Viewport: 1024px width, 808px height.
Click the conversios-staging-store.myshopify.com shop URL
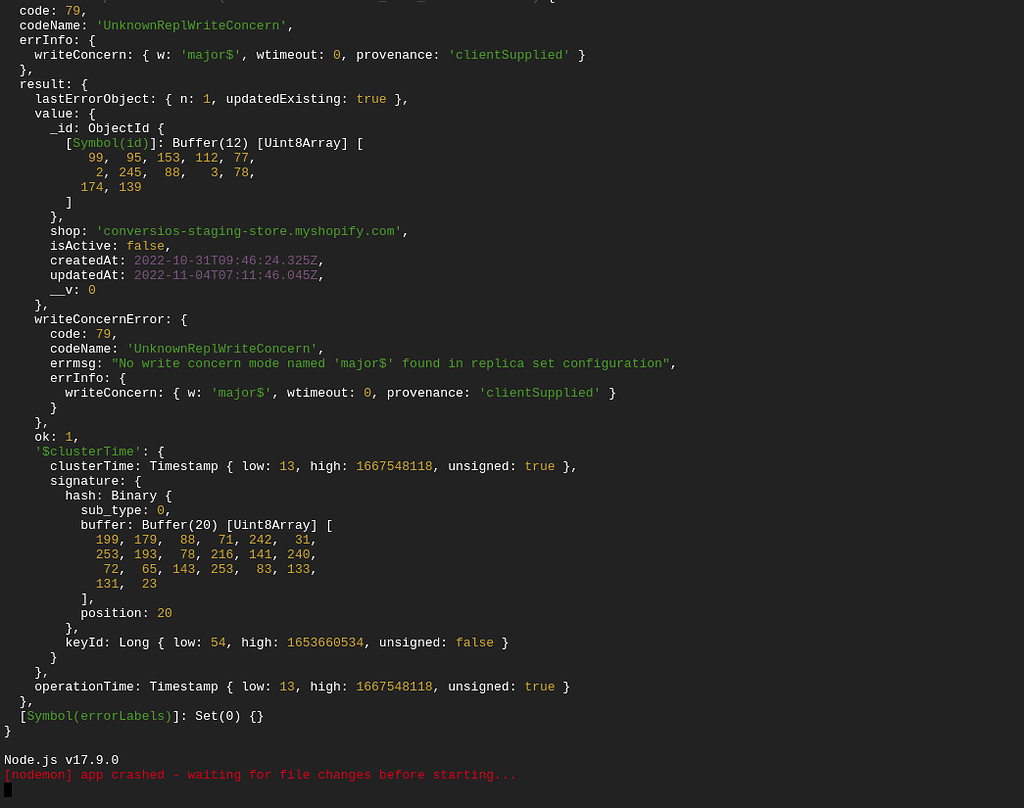coord(249,231)
